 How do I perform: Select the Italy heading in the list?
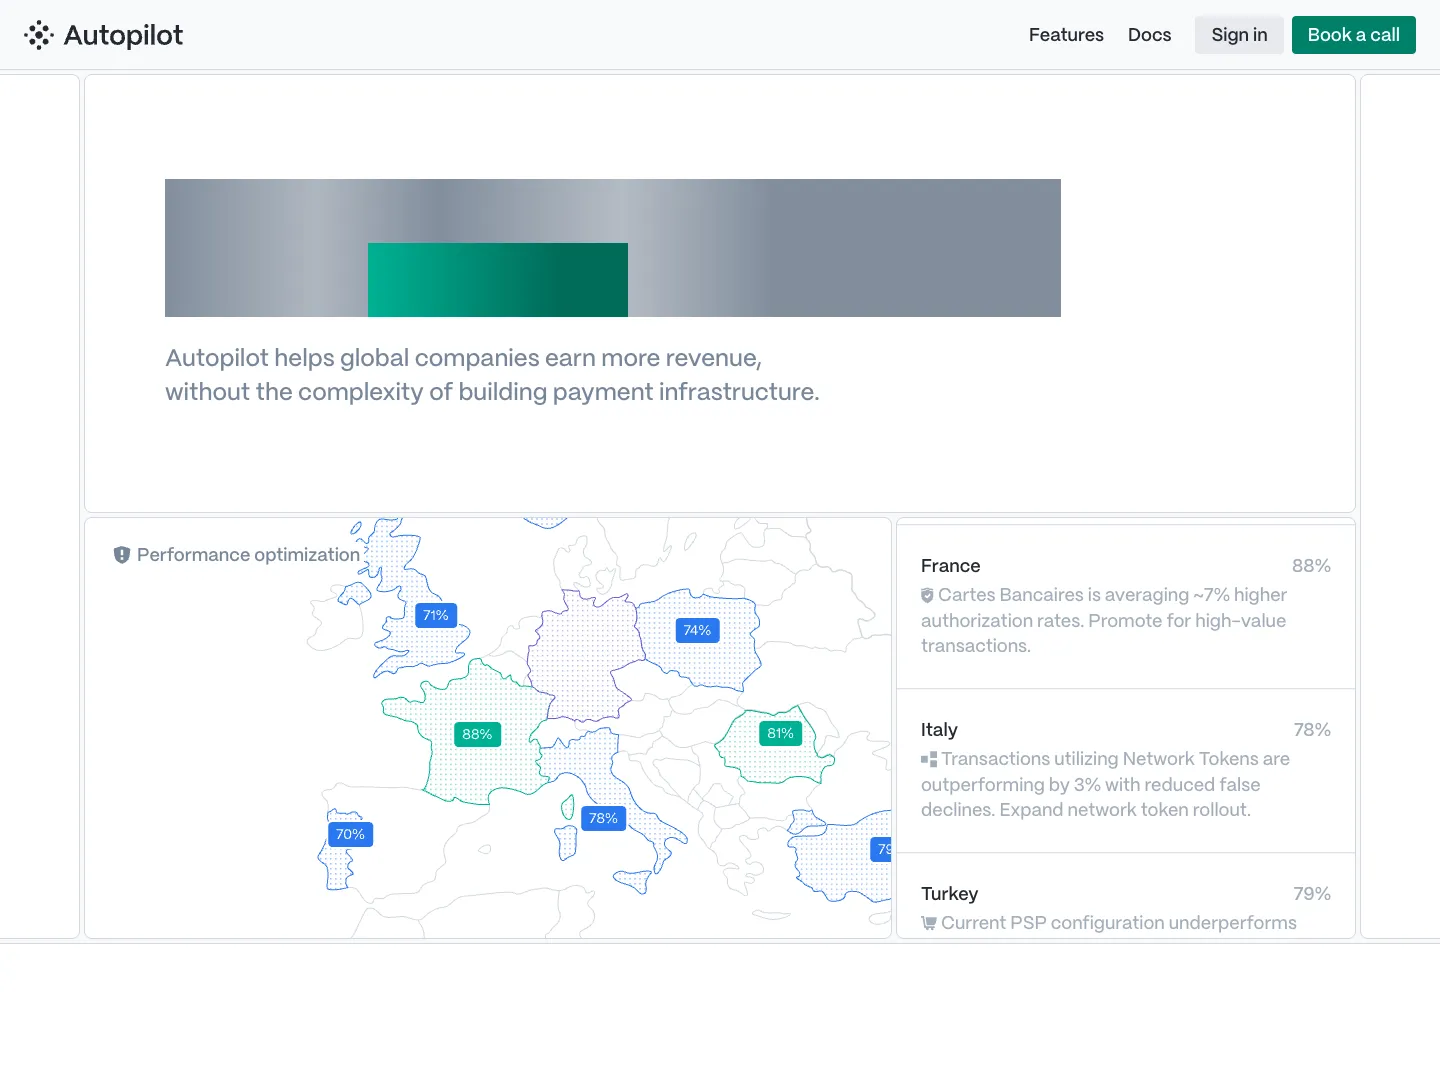[939, 730]
